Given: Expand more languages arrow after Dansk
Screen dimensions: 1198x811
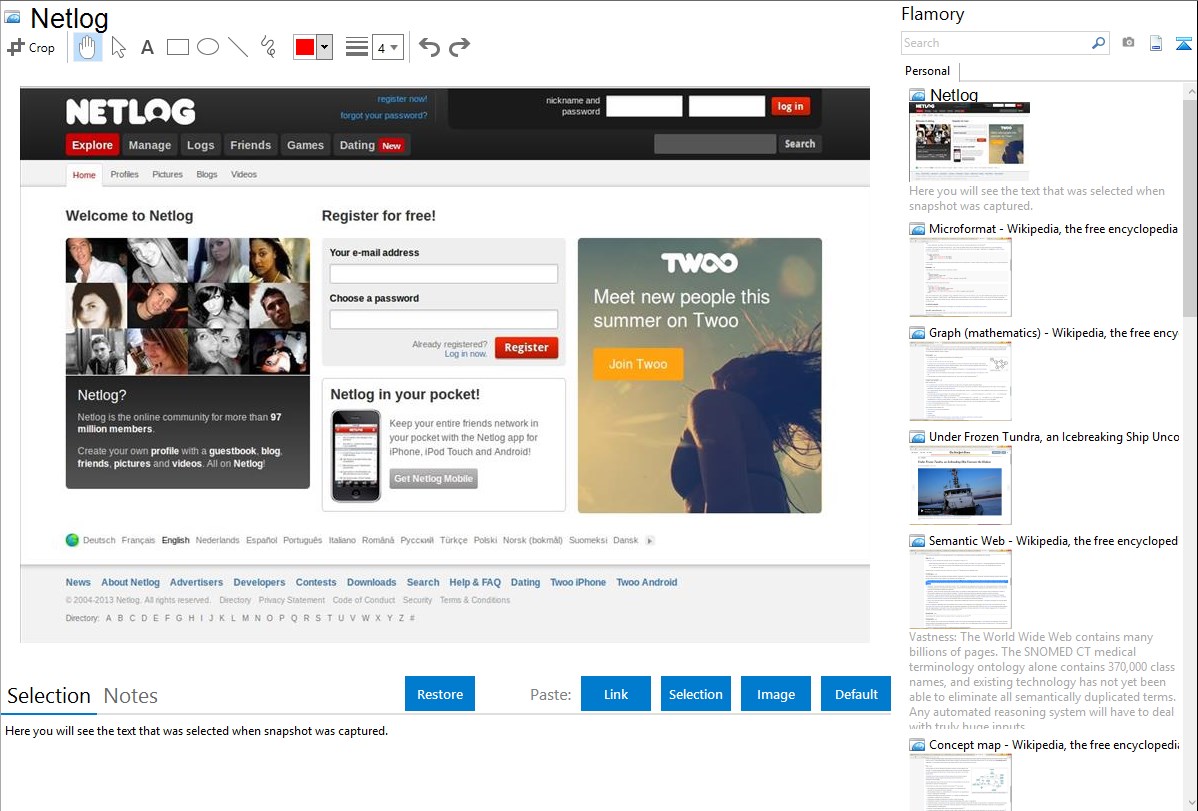Looking at the screenshot, I should pos(649,540).
